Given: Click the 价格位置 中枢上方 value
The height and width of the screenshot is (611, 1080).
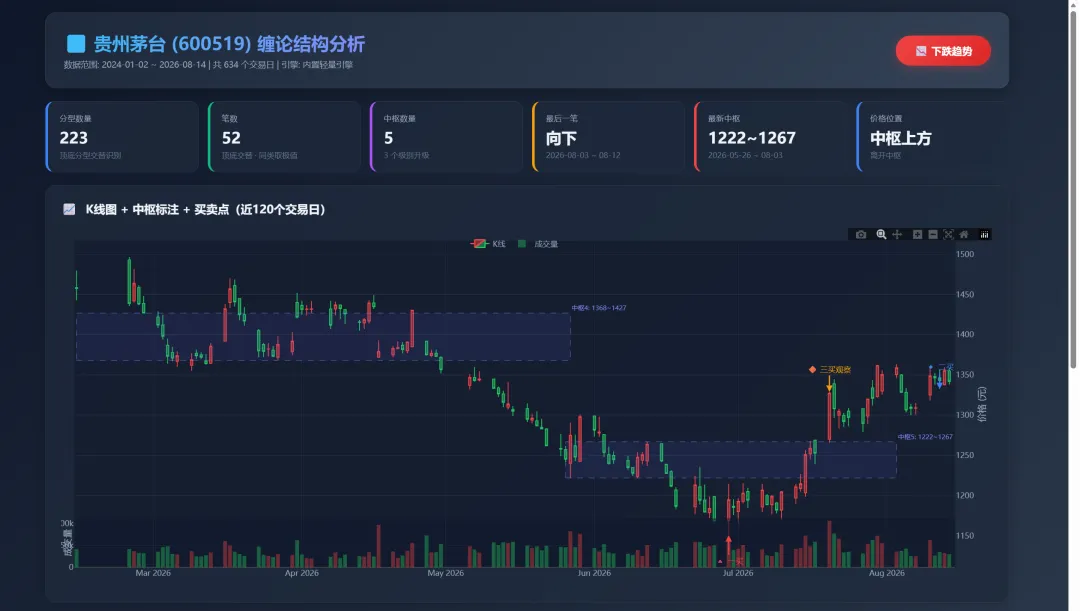Looking at the screenshot, I should [900, 138].
